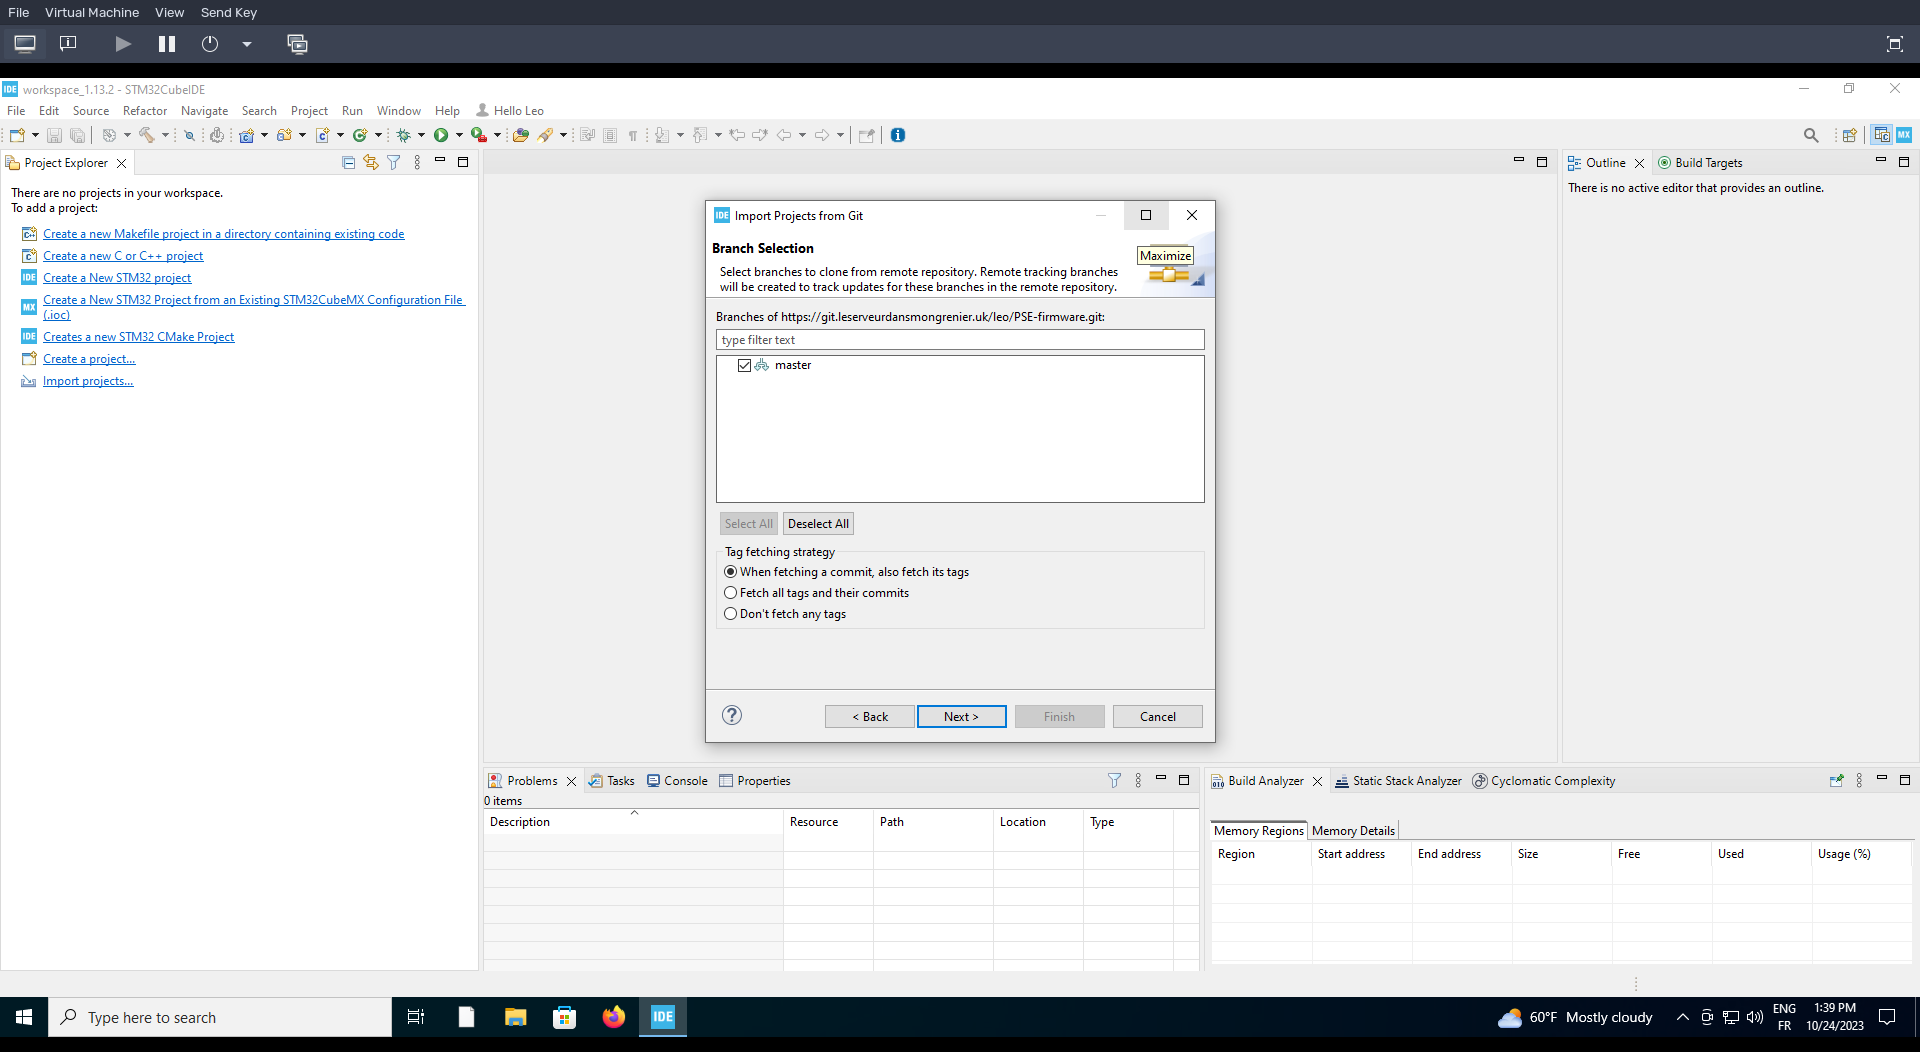Click 'Create a New STM32 project' link
1920x1052 pixels.
click(x=117, y=278)
